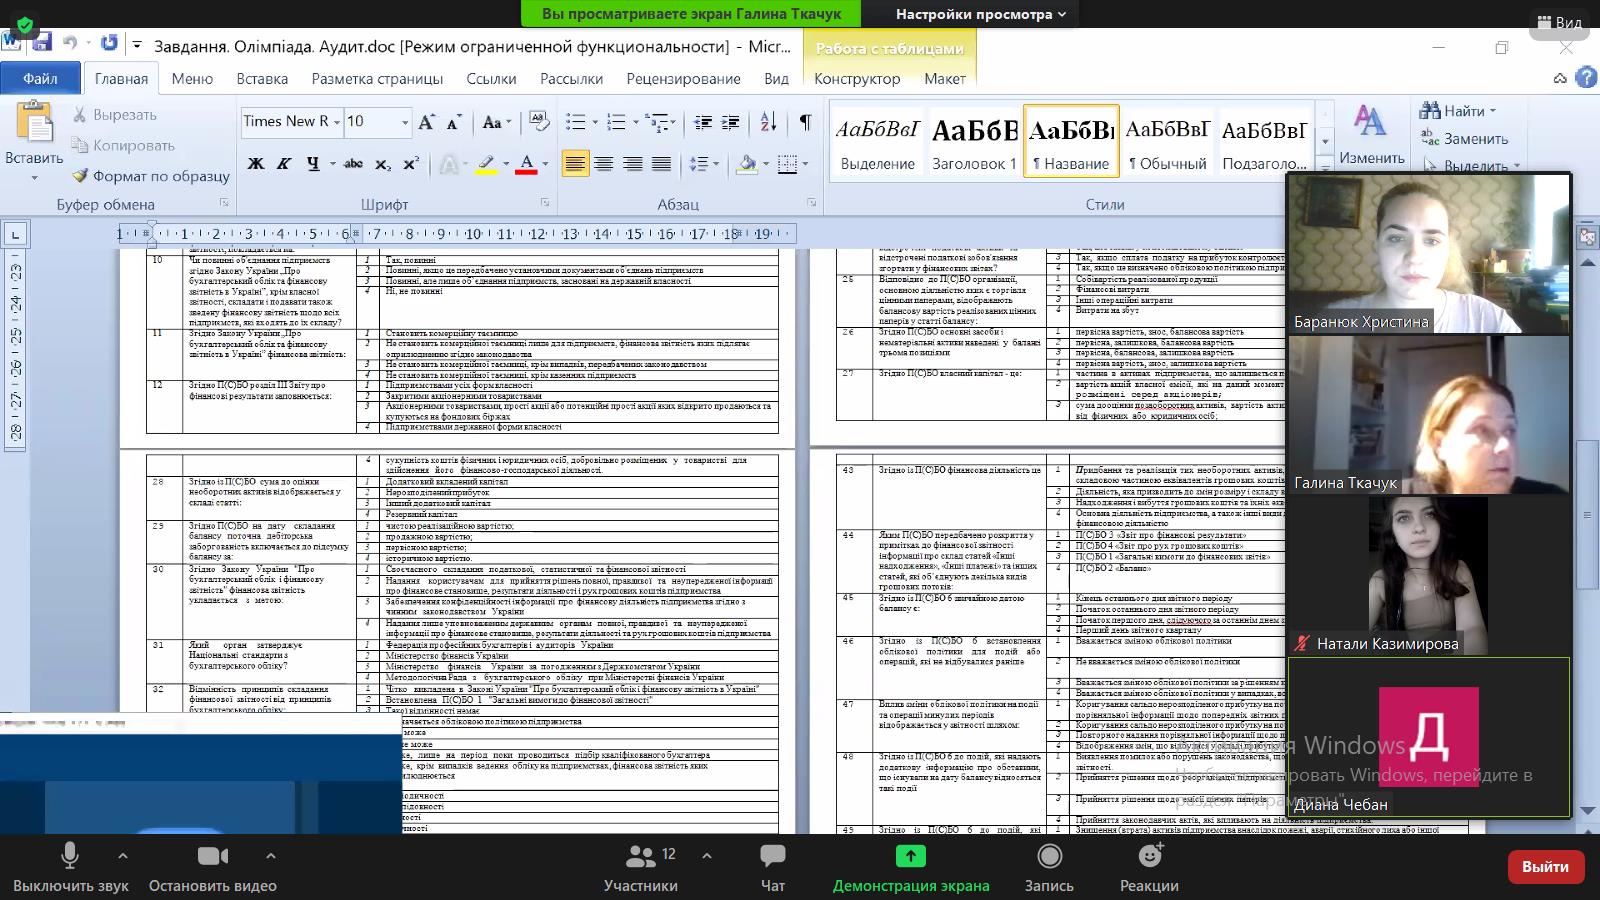Open the font size dropdown showing 10
This screenshot has width=1600, height=900.
pos(405,122)
